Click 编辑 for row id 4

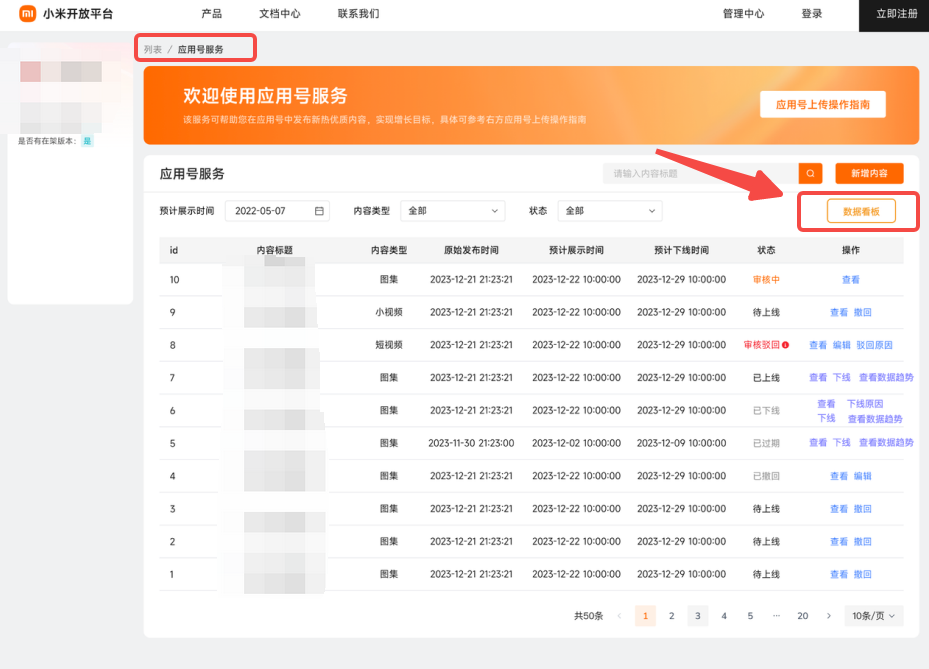(863, 476)
